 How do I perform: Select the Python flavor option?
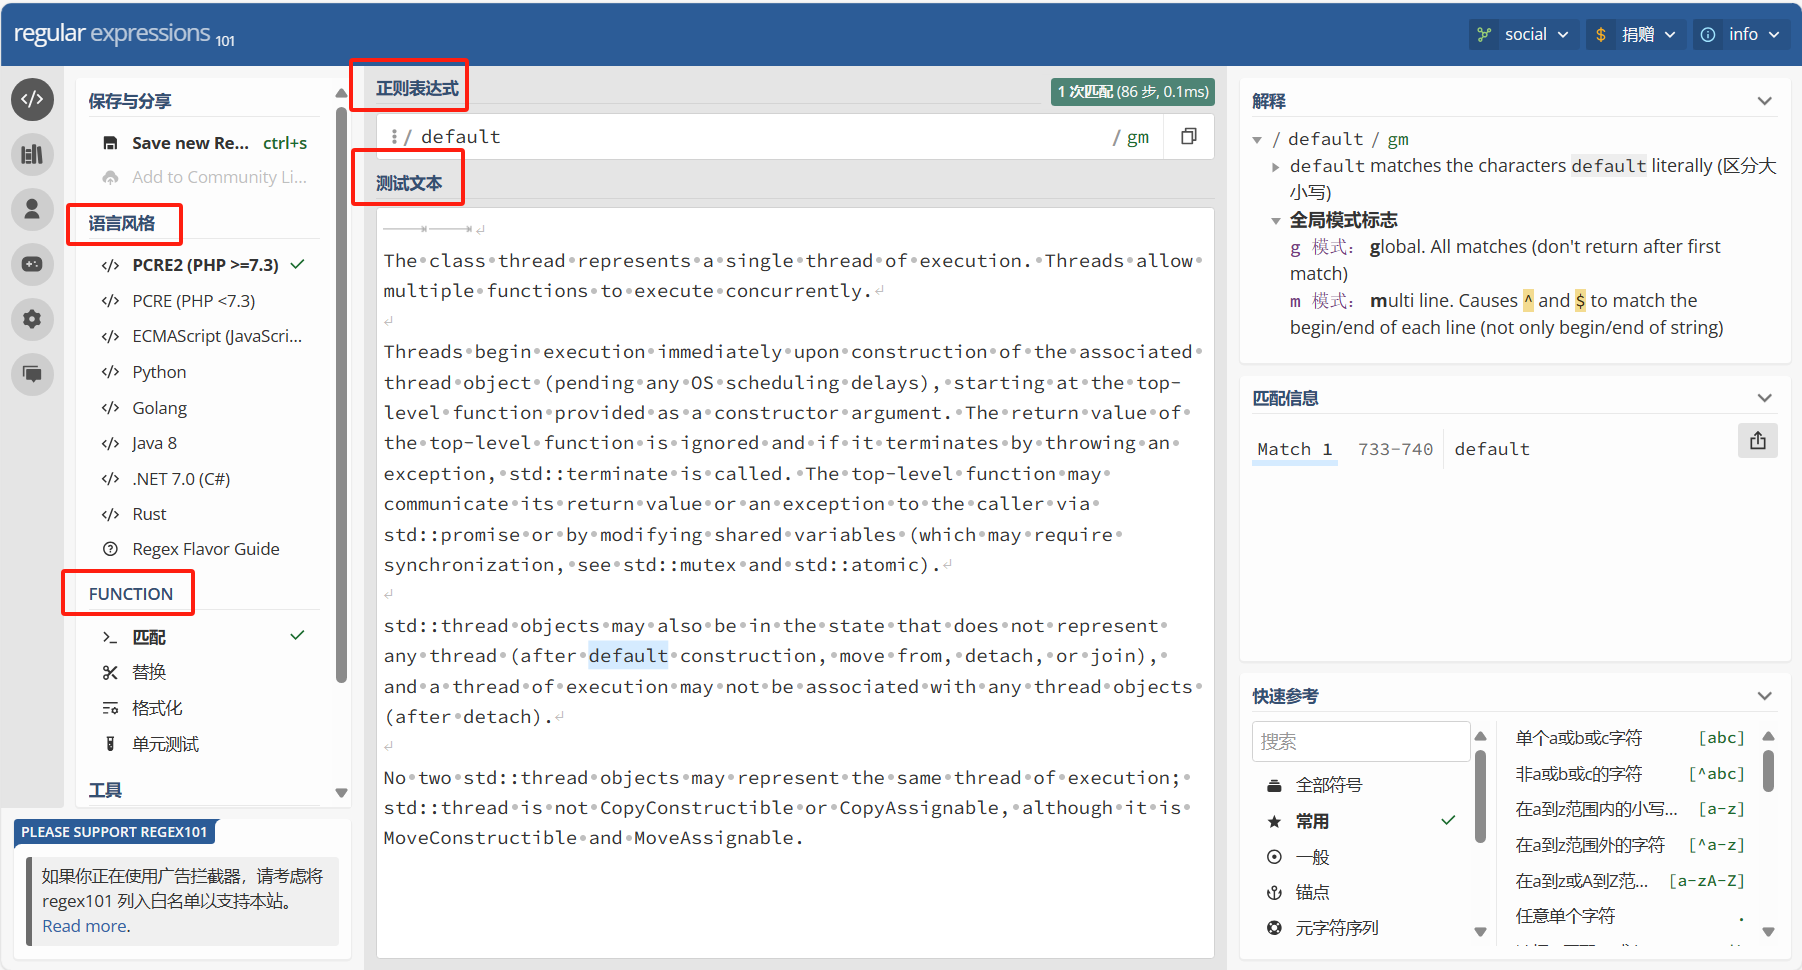coord(159,372)
